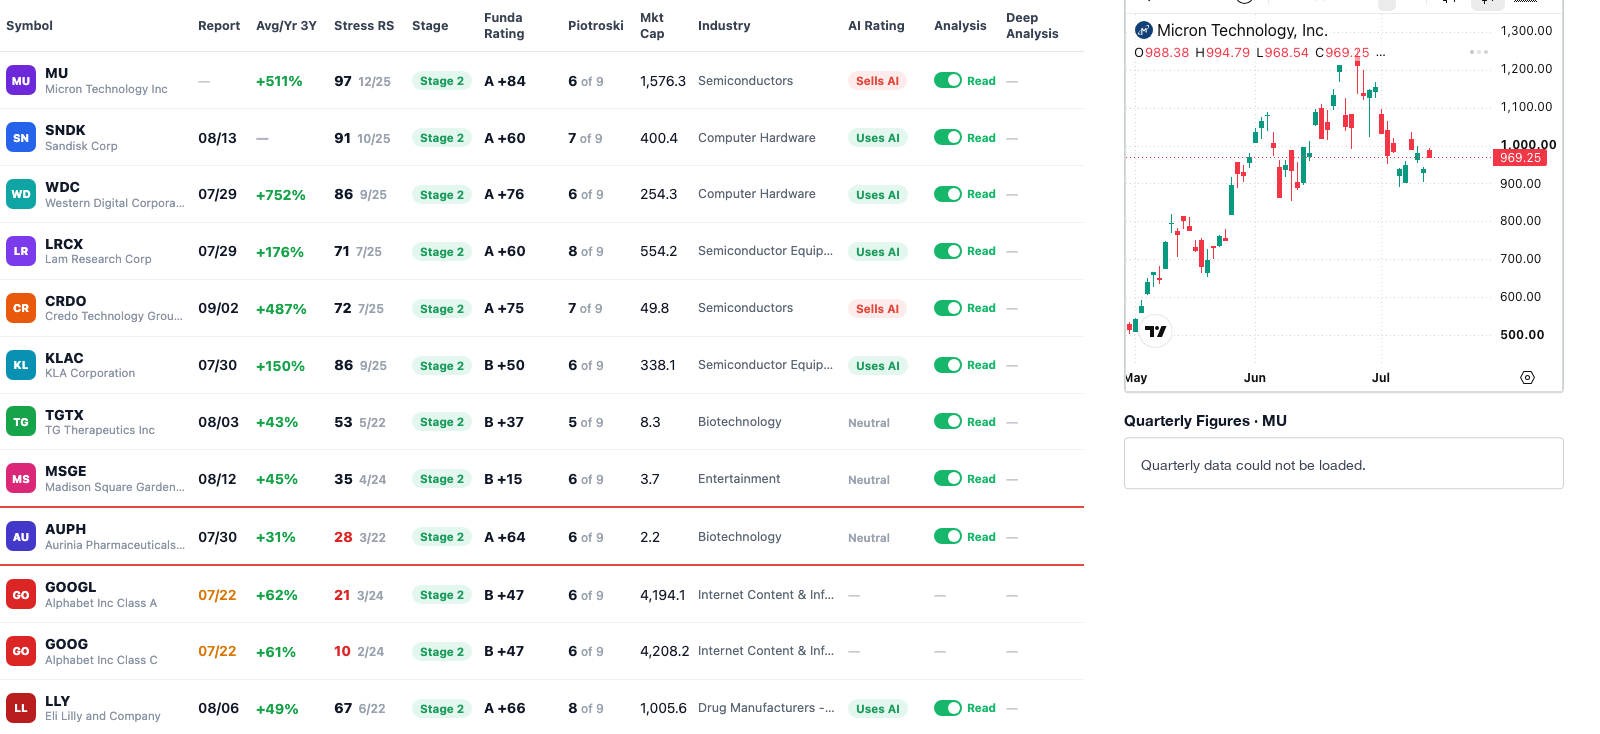Open the Read analysis link for LLY
Screen dimensions: 1600x734
click(981, 708)
